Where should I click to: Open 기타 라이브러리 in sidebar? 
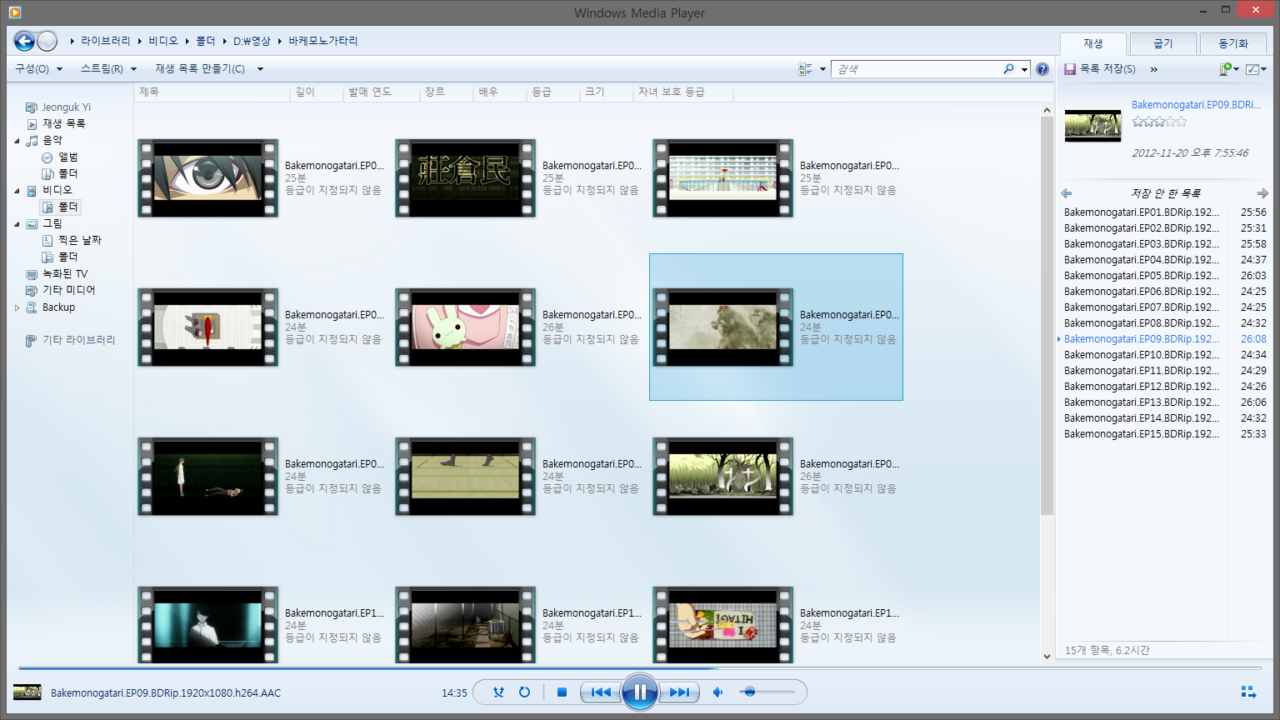70,340
